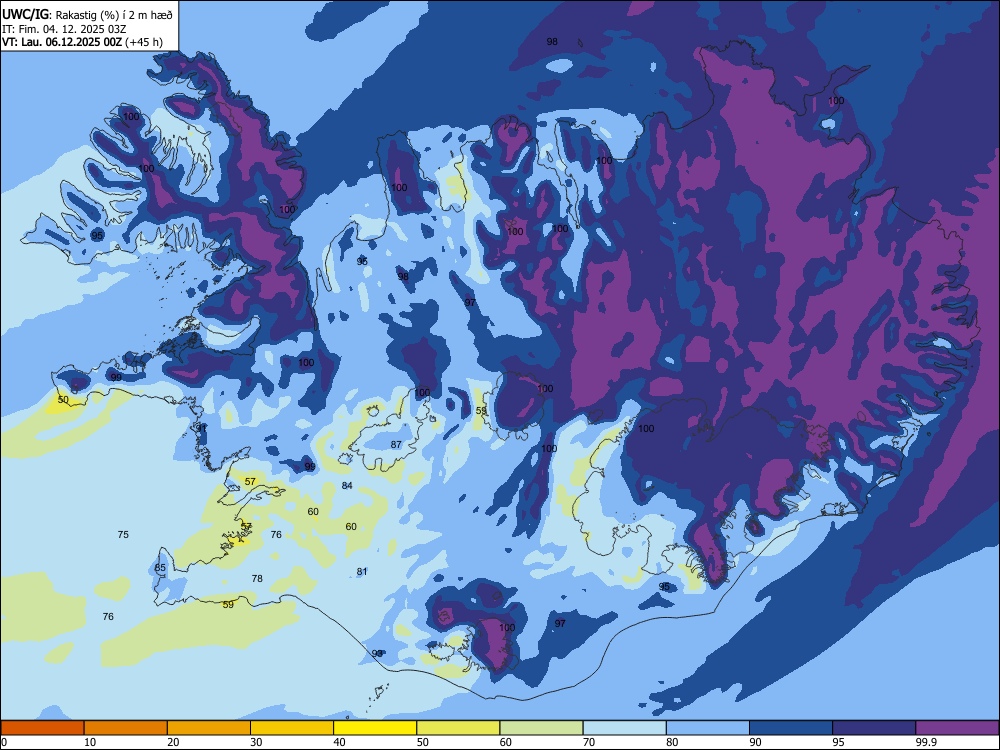Select the dark blue 90–95 legend swatch
Image resolution: width=1000 pixels, height=750 pixels.
click(791, 728)
